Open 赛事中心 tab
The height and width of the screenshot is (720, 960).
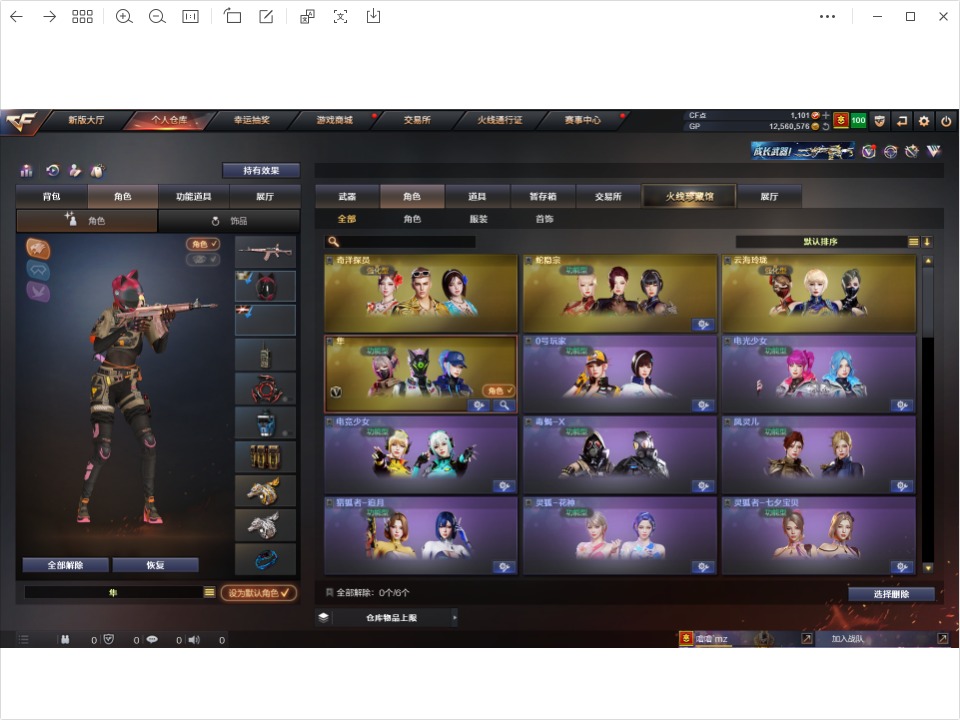pyautogui.click(x=583, y=120)
